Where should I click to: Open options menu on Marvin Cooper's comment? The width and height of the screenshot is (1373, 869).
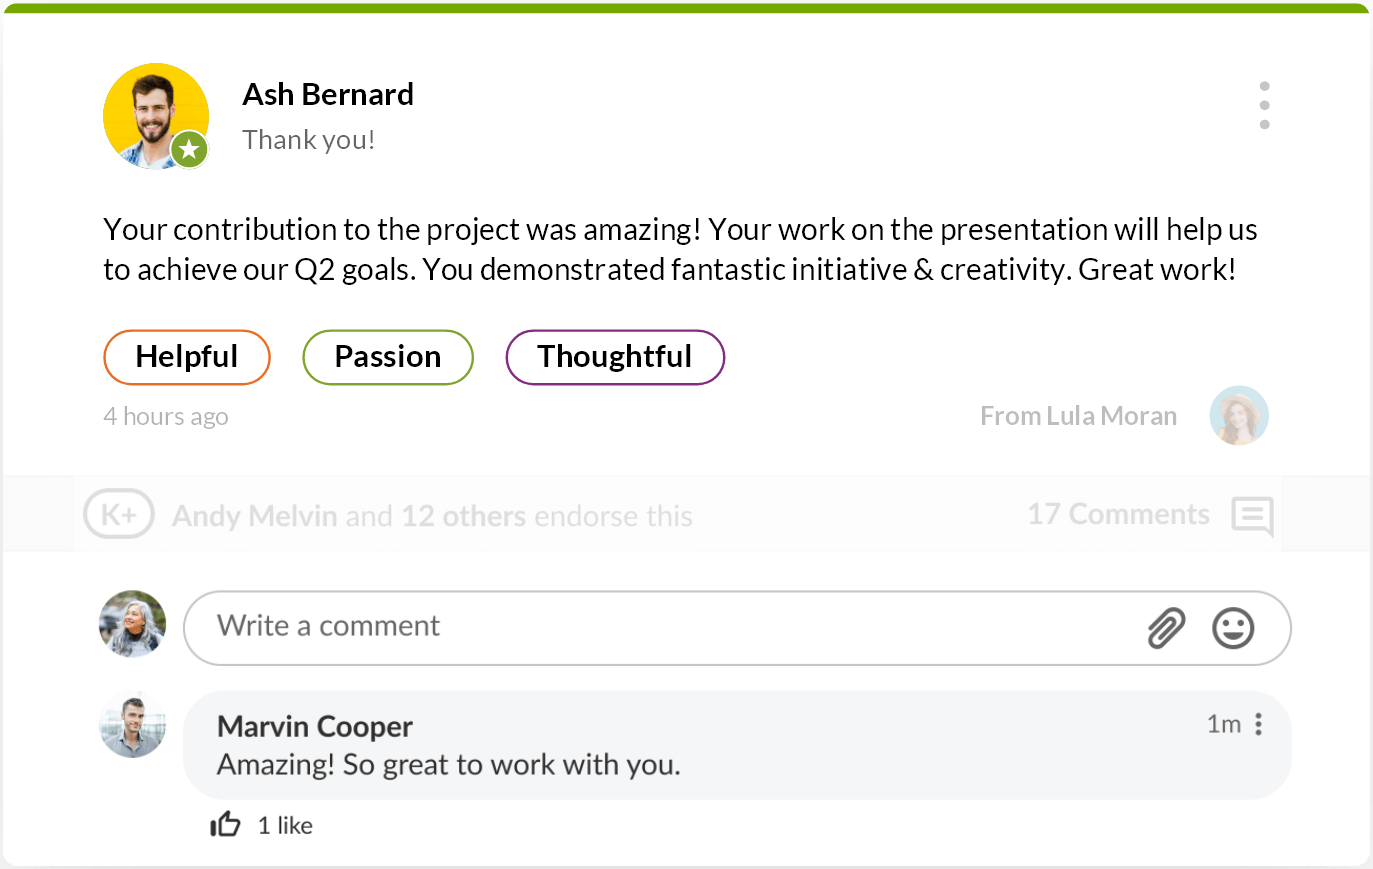coord(1258,724)
